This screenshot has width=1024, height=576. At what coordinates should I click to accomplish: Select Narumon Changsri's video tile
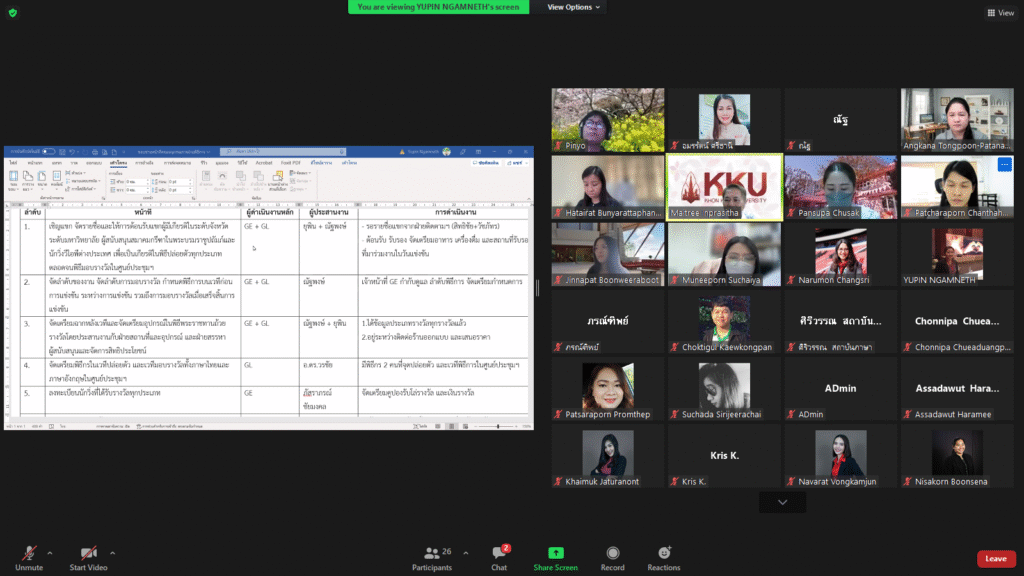coord(840,254)
